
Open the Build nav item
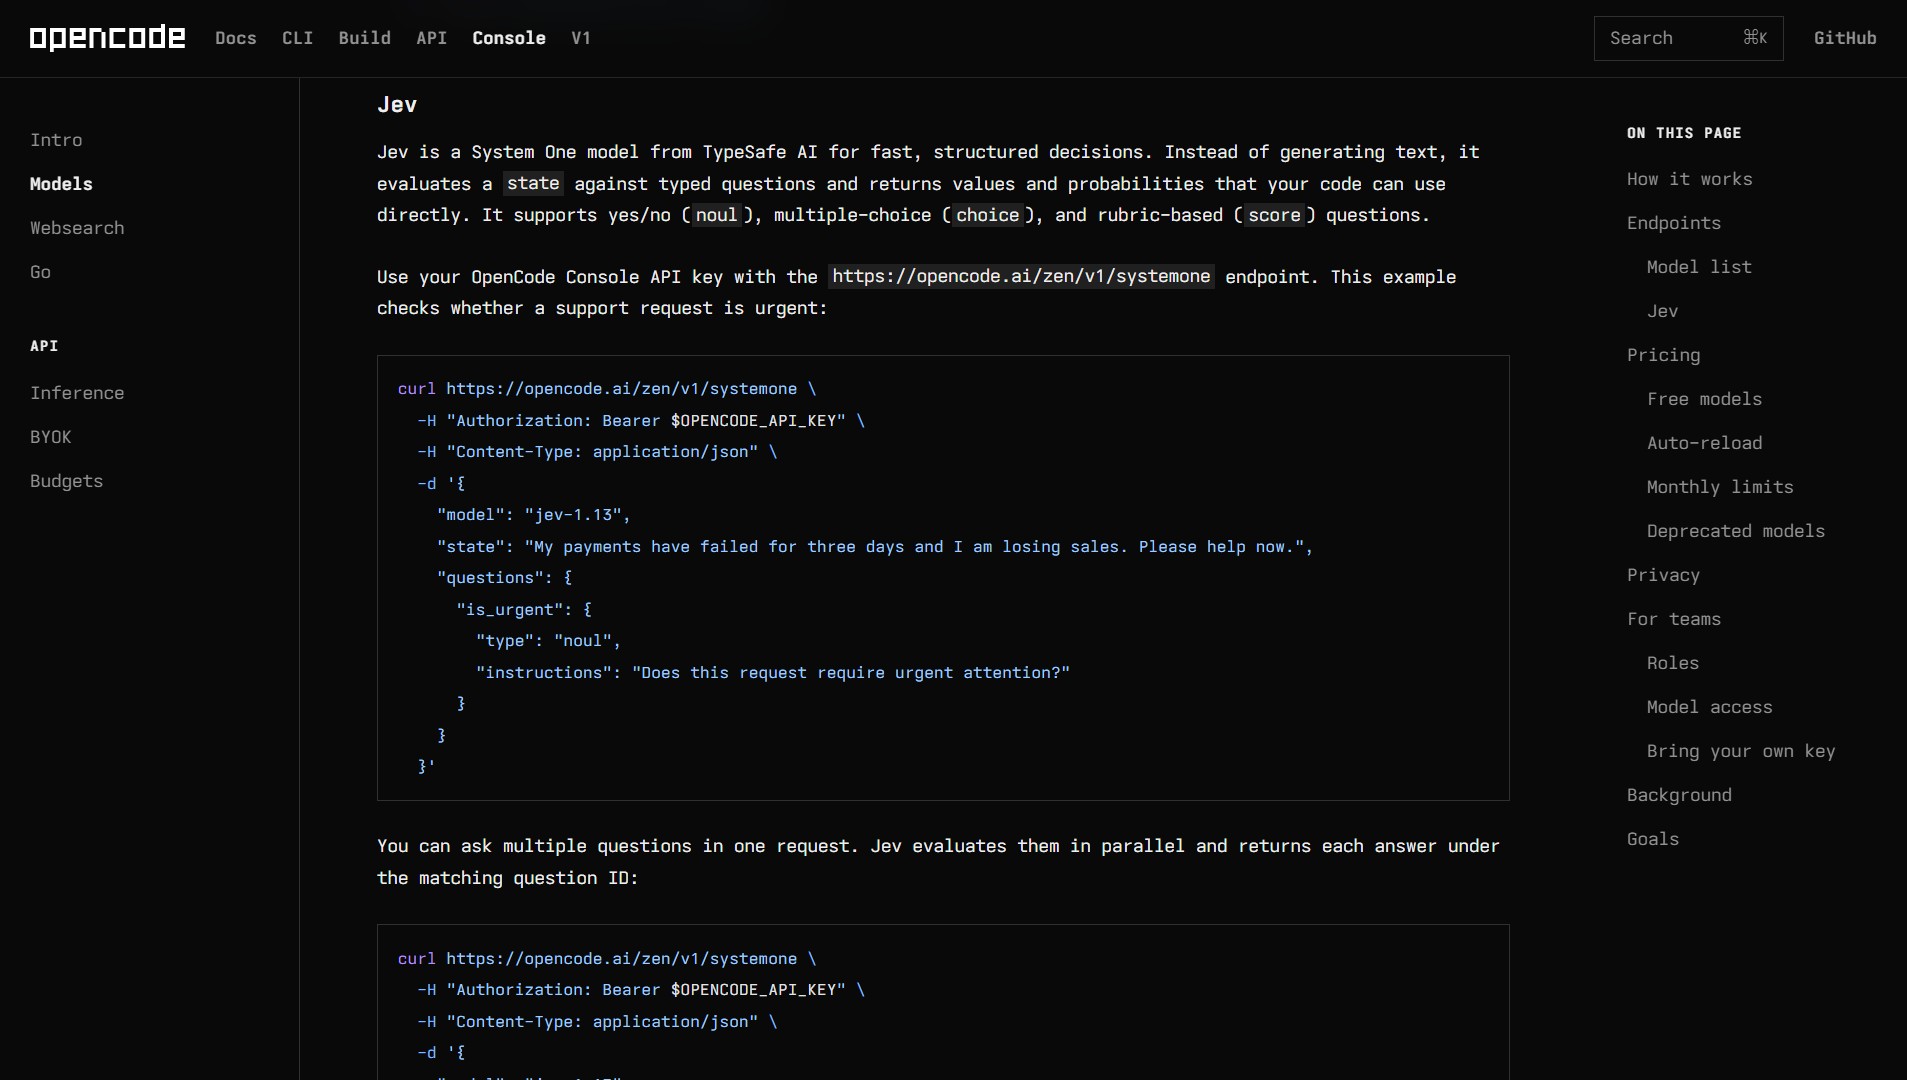[x=364, y=38]
